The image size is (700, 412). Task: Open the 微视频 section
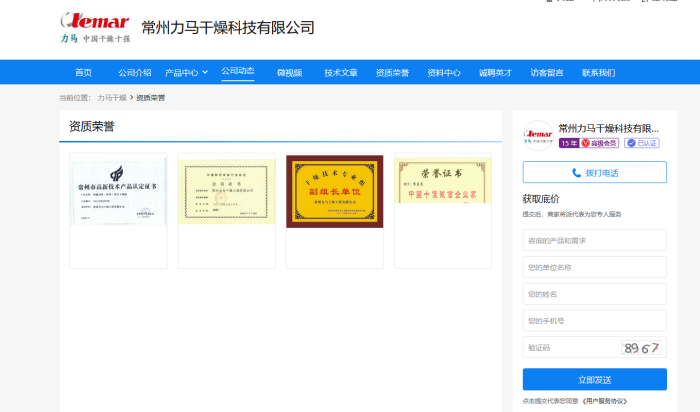point(289,73)
